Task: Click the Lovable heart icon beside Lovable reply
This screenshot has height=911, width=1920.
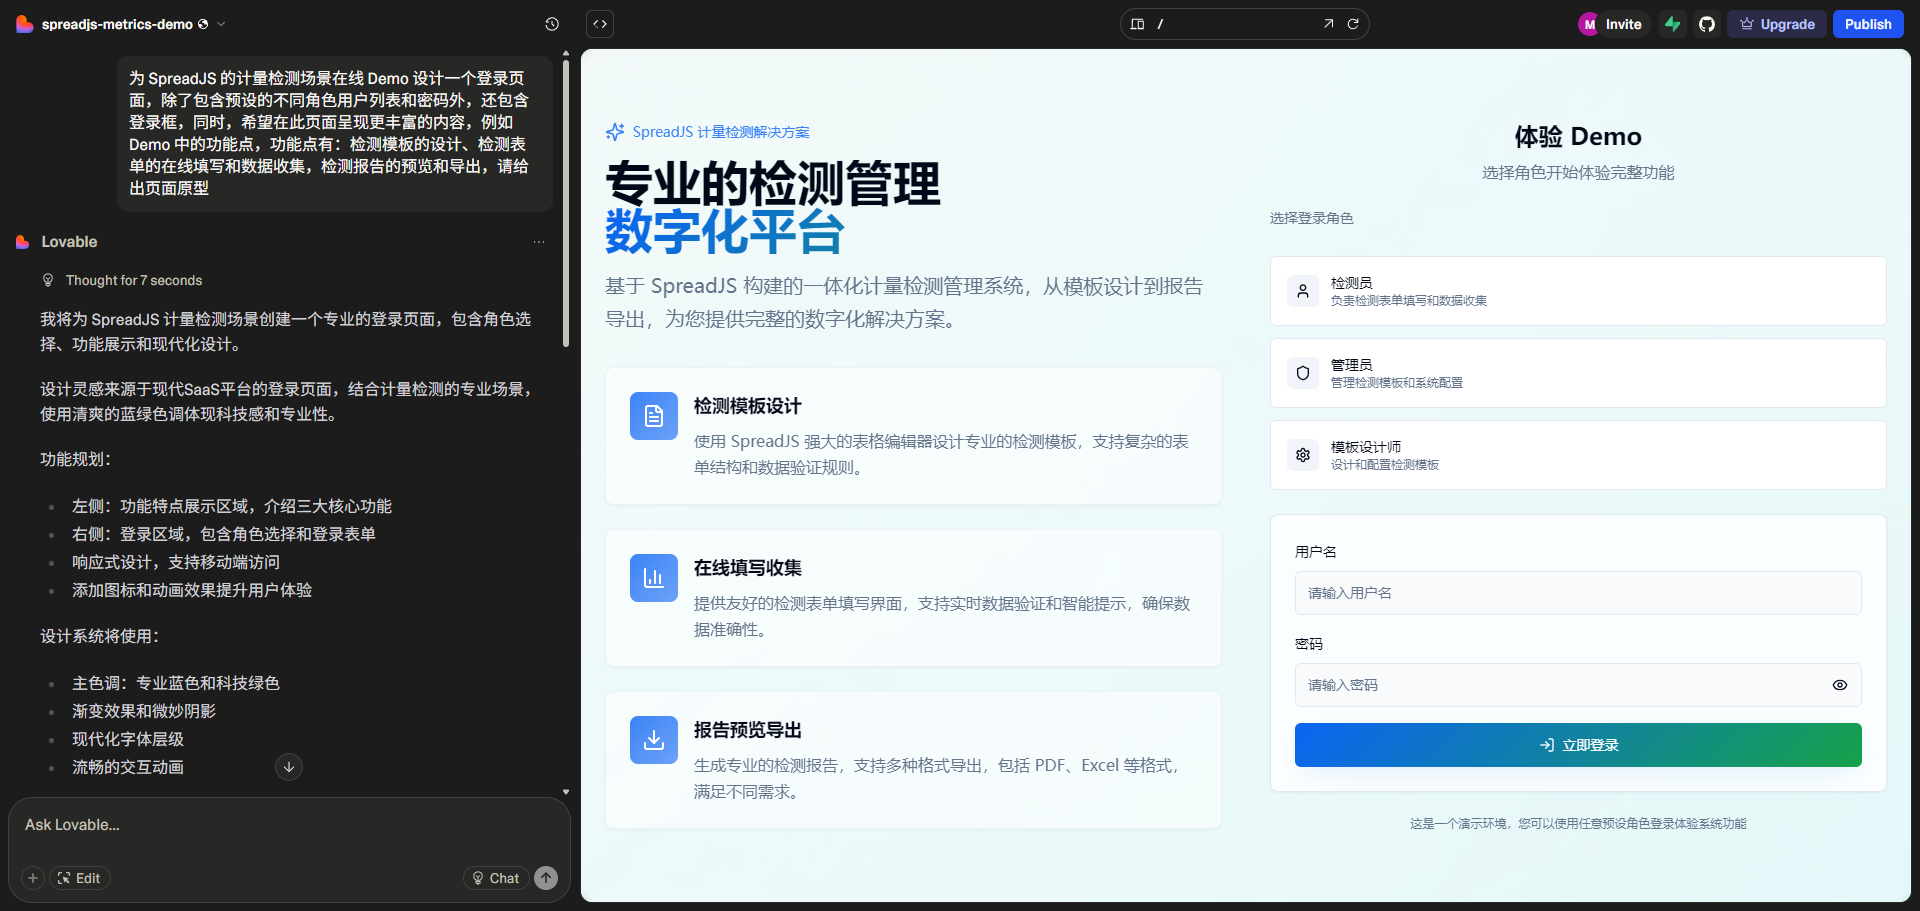Action: coord(23,242)
